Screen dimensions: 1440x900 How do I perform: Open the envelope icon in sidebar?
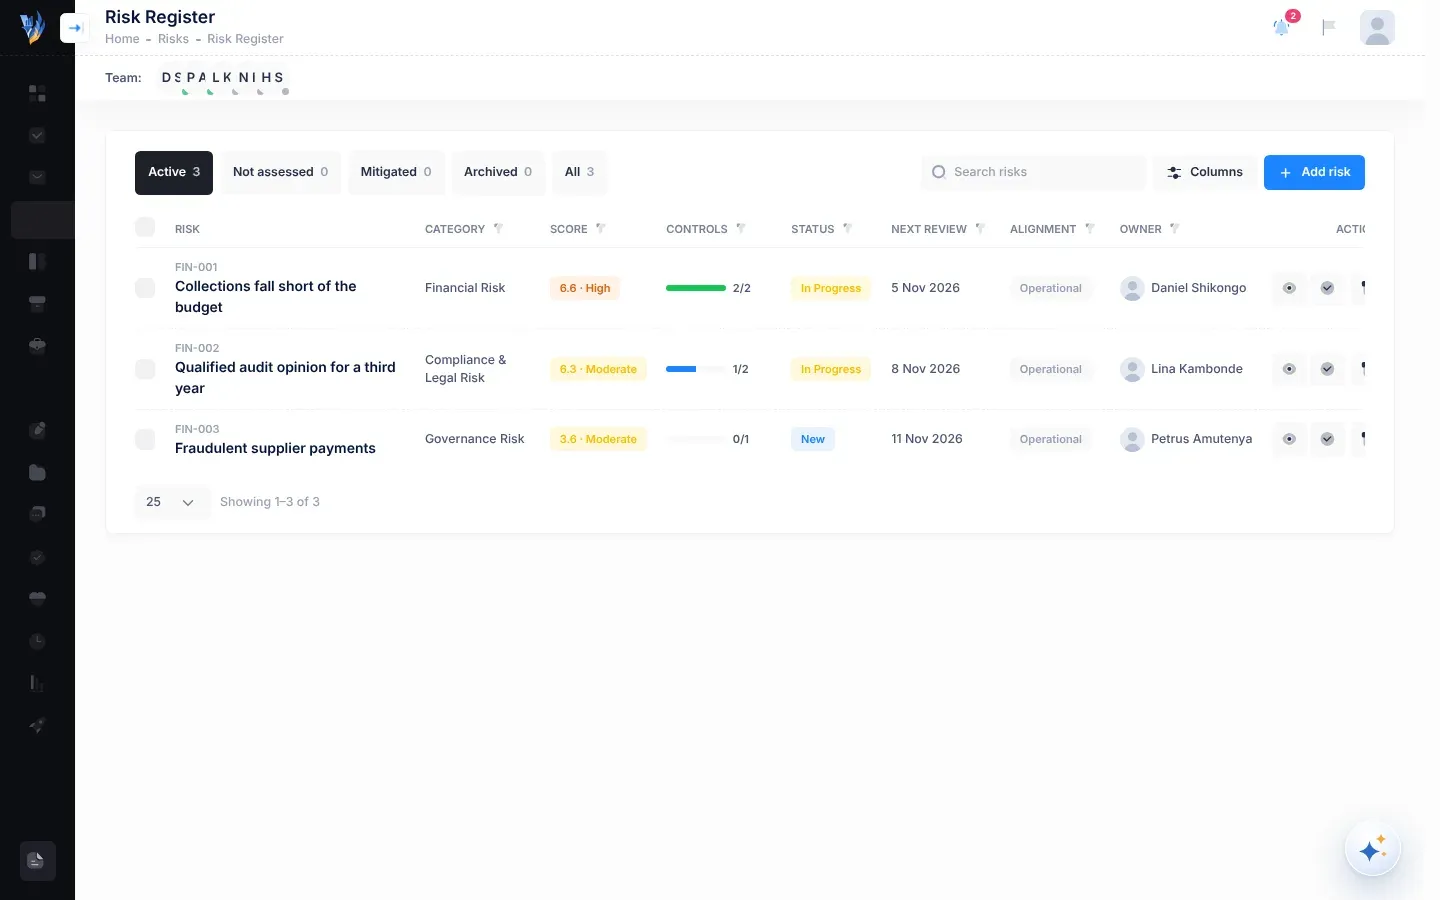[37, 177]
